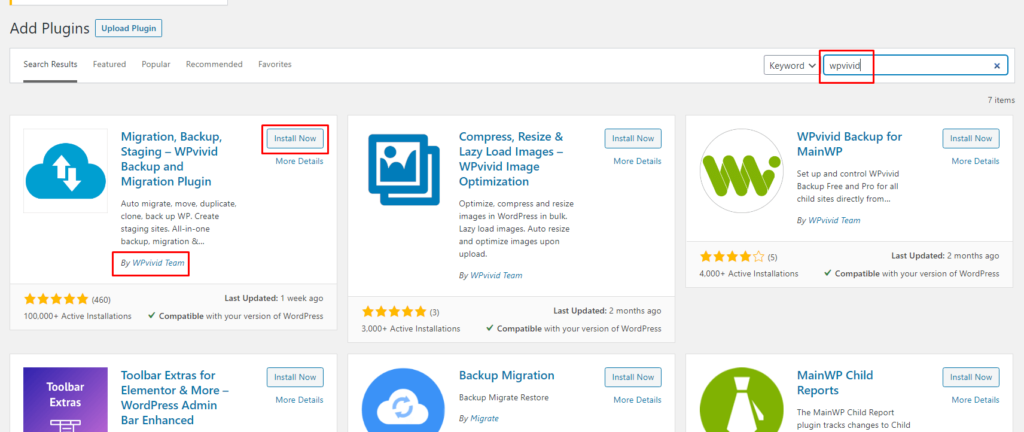Click the '3,000+ Active Installations' text
This screenshot has height=432, width=1024.
pos(411,328)
